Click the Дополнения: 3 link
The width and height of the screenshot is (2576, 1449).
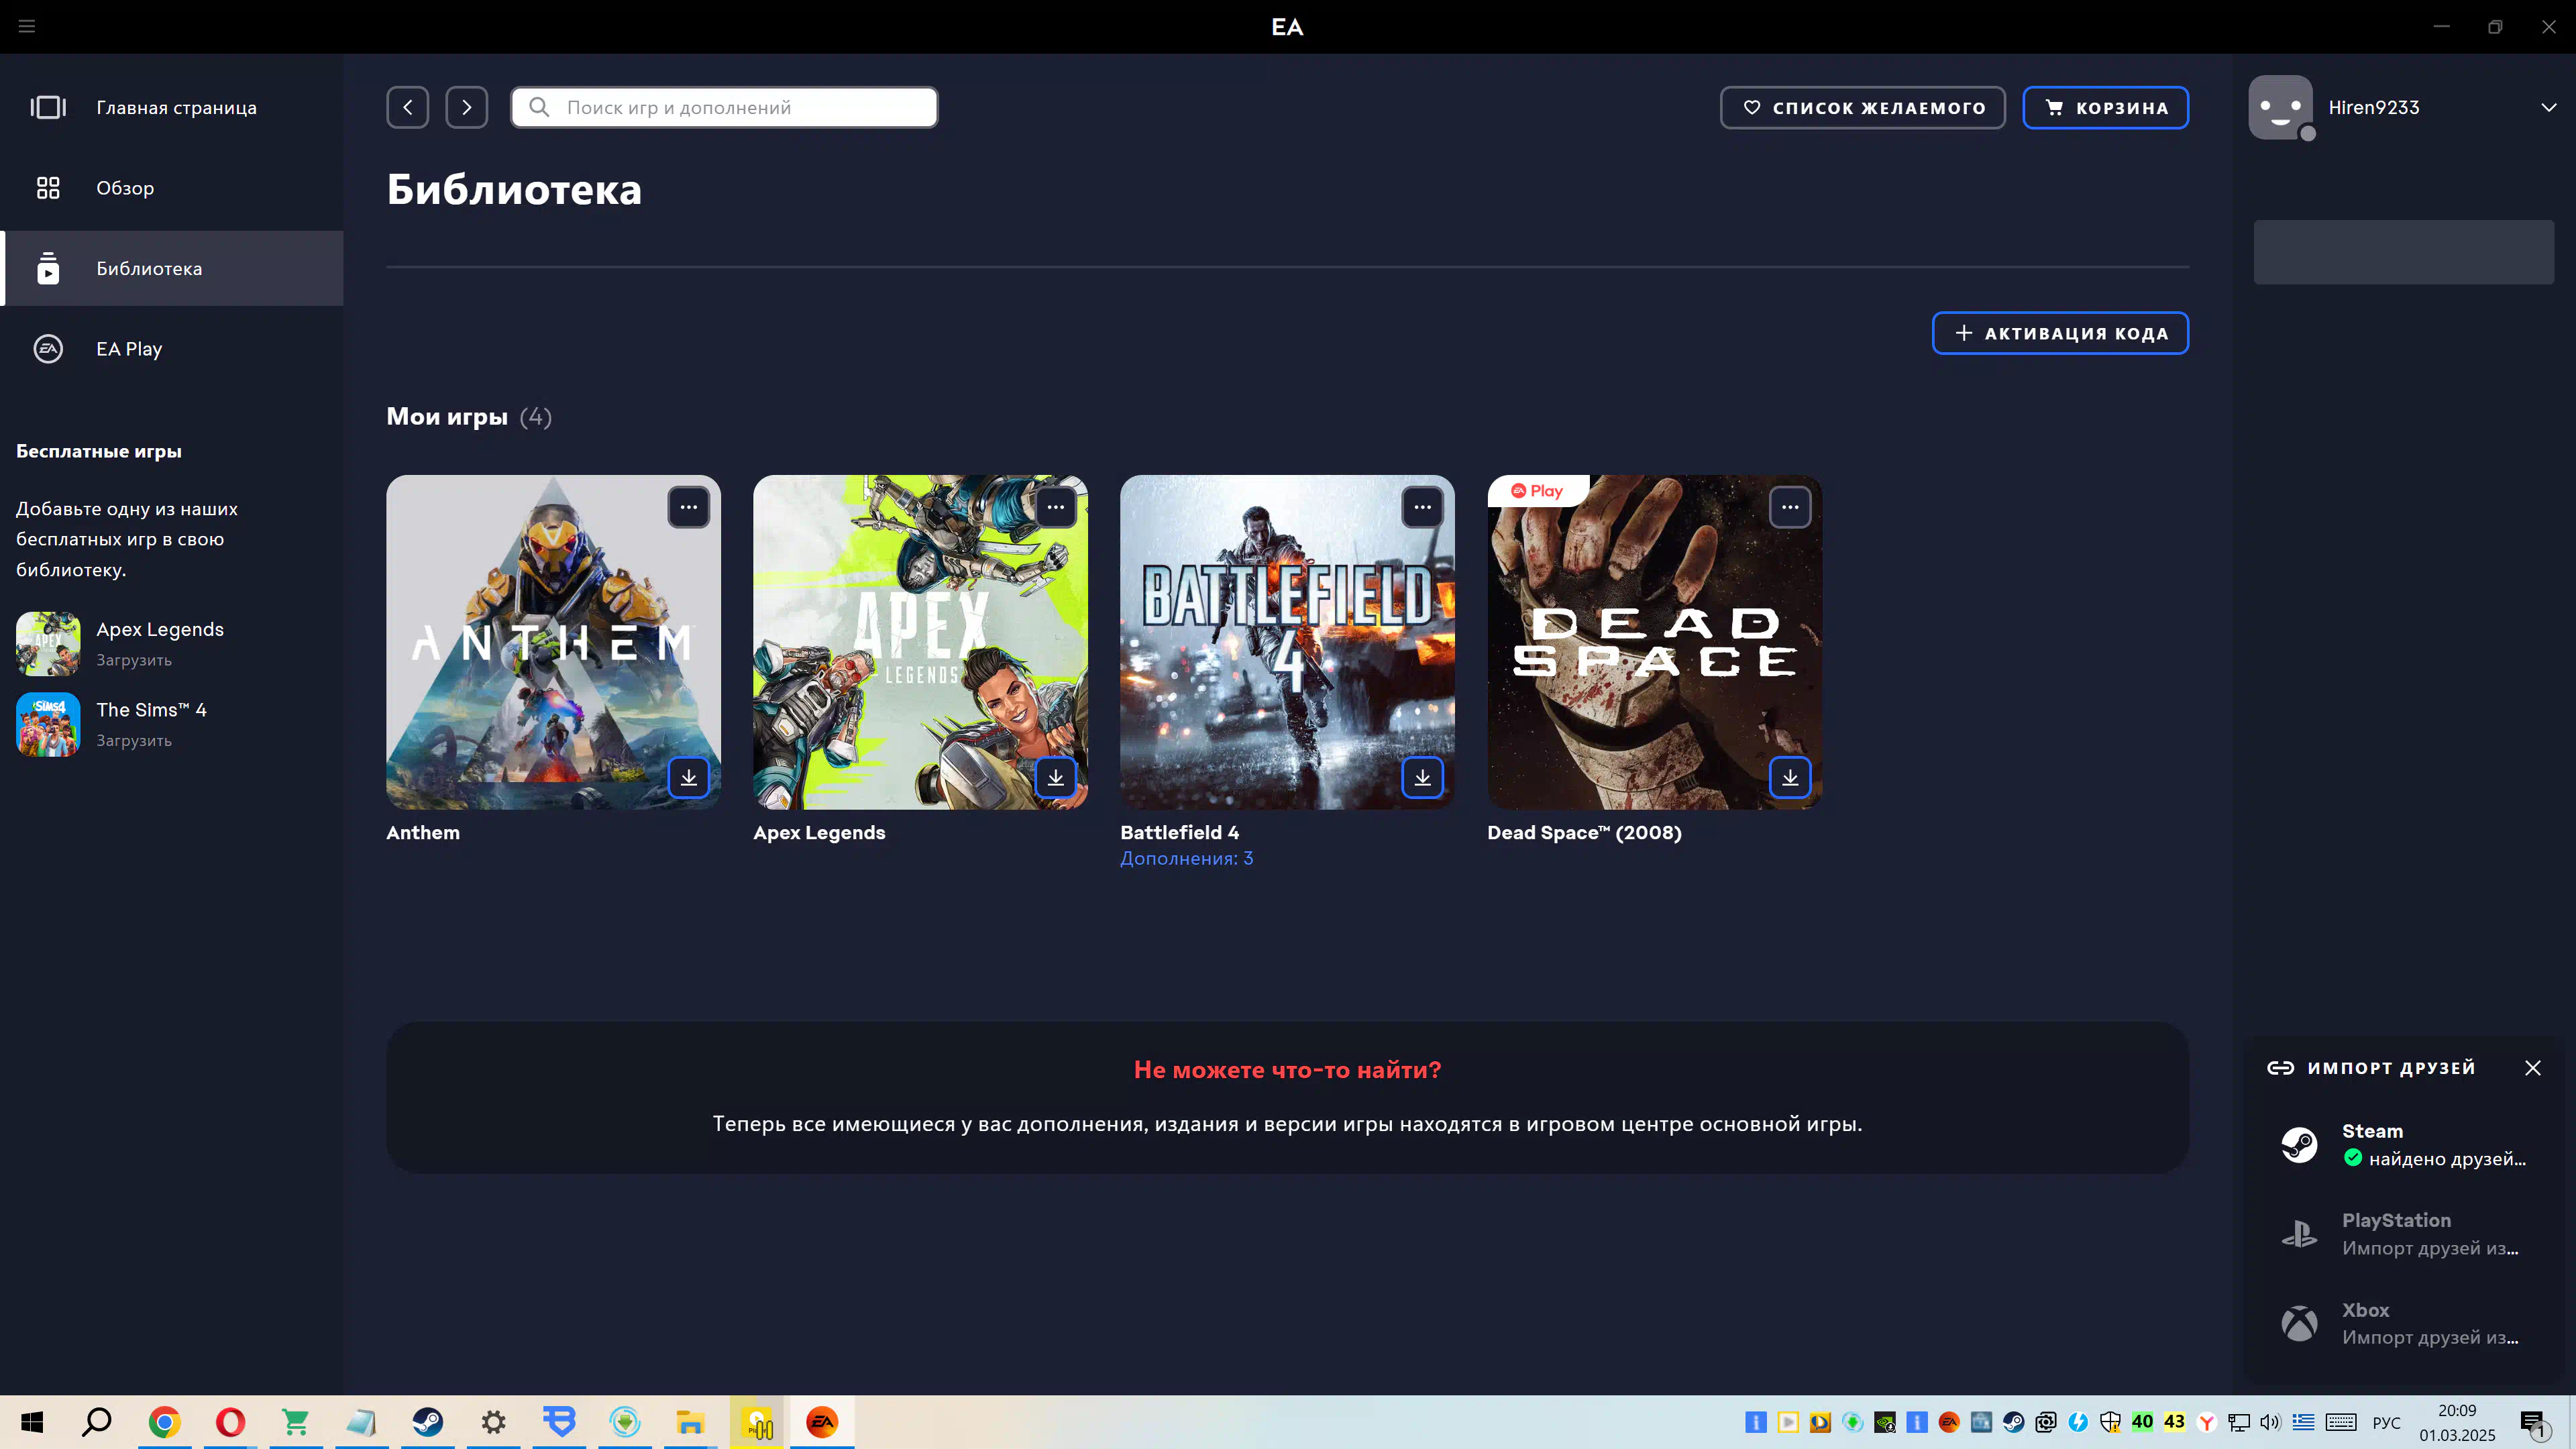point(1186,858)
